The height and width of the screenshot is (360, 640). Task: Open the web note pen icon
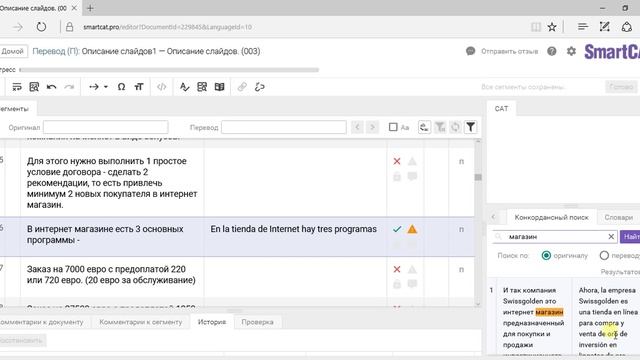pos(604,27)
